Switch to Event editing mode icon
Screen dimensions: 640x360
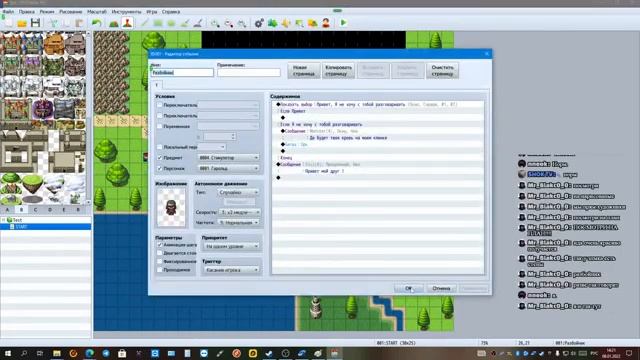pyautogui.click(x=127, y=23)
